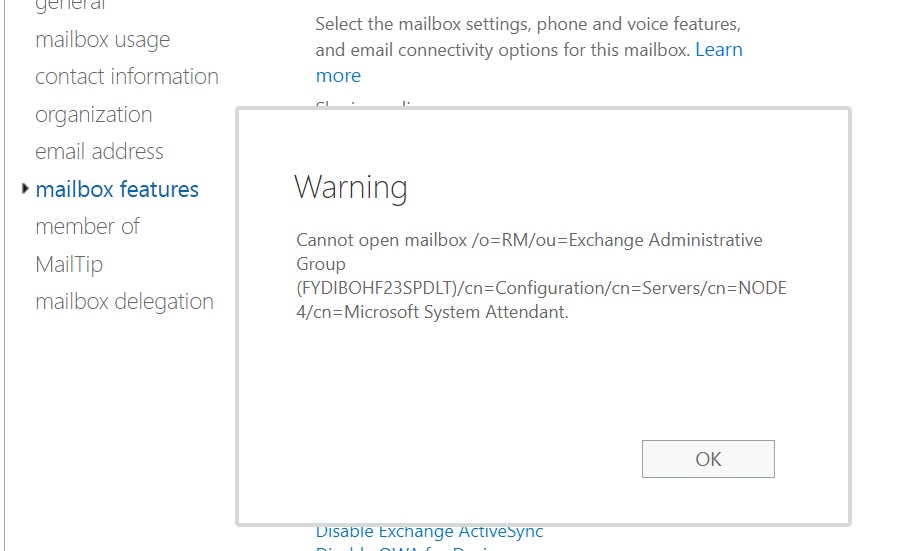Open the mailbox usage section

103,40
